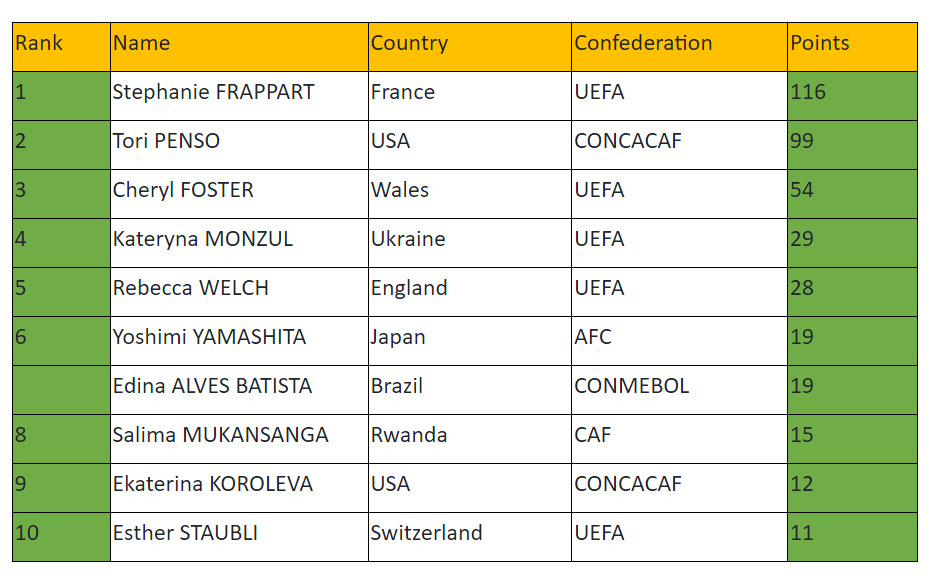Click the Rwanda country cell
The height and width of the screenshot is (582, 952).
tap(469, 437)
